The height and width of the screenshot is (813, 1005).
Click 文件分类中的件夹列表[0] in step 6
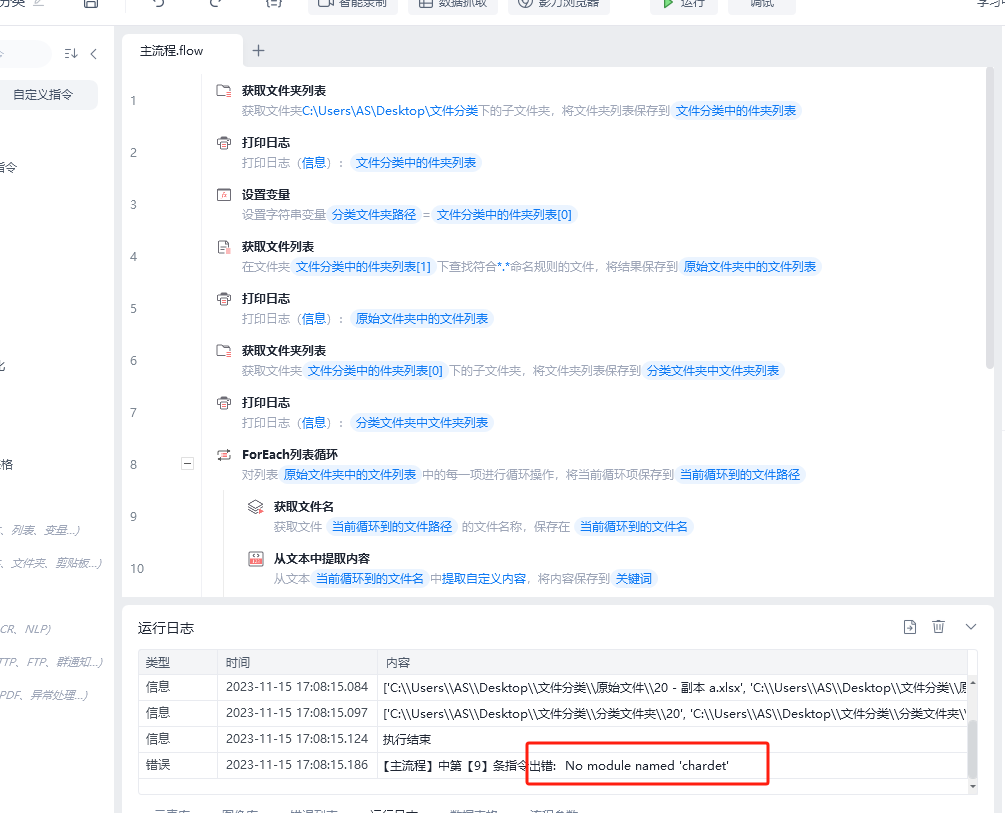point(375,371)
